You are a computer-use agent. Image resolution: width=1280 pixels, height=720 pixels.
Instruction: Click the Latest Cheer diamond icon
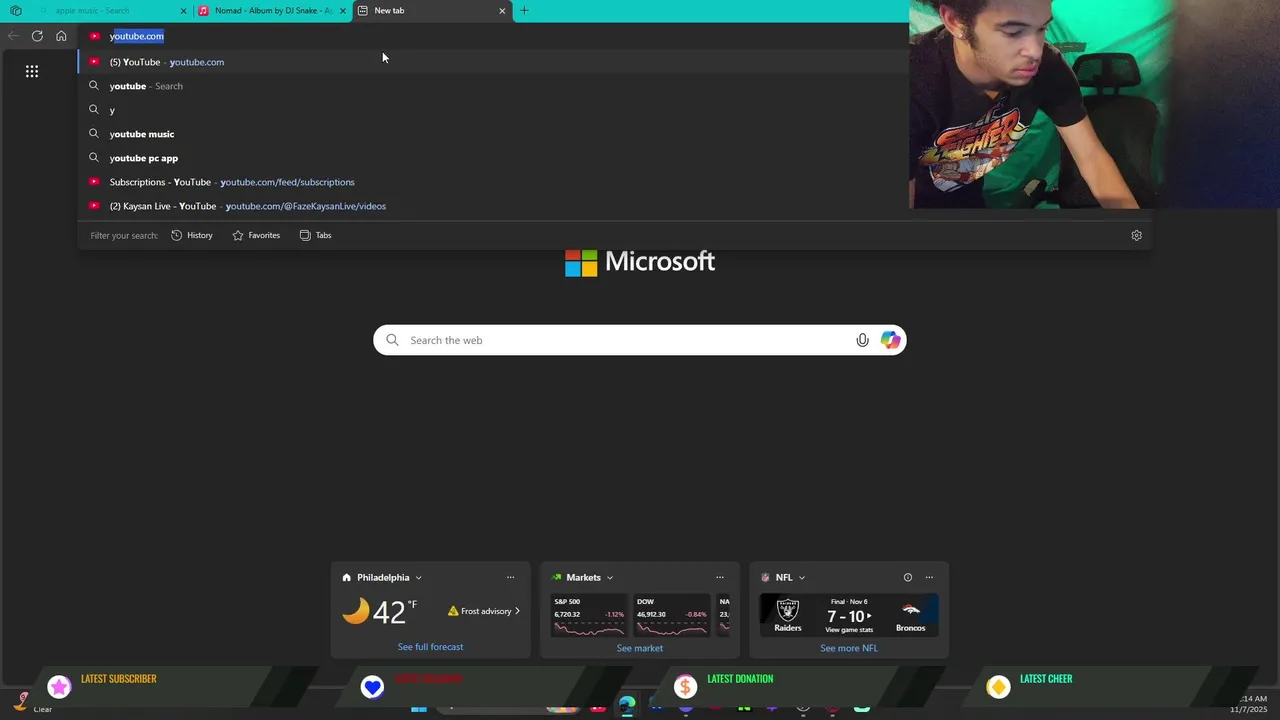click(998, 686)
